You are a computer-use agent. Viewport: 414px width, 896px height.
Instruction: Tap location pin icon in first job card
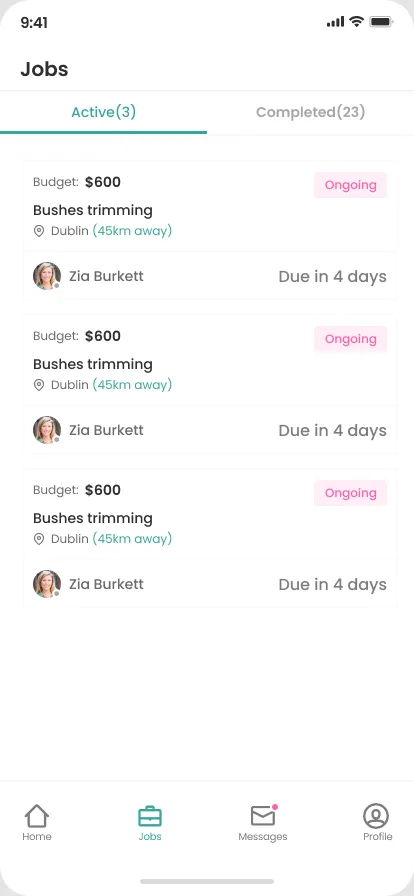pyautogui.click(x=39, y=231)
